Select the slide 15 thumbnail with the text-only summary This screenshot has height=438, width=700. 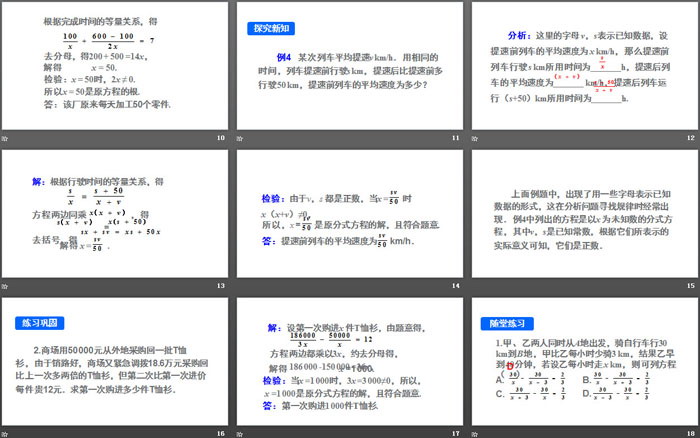[583, 212]
